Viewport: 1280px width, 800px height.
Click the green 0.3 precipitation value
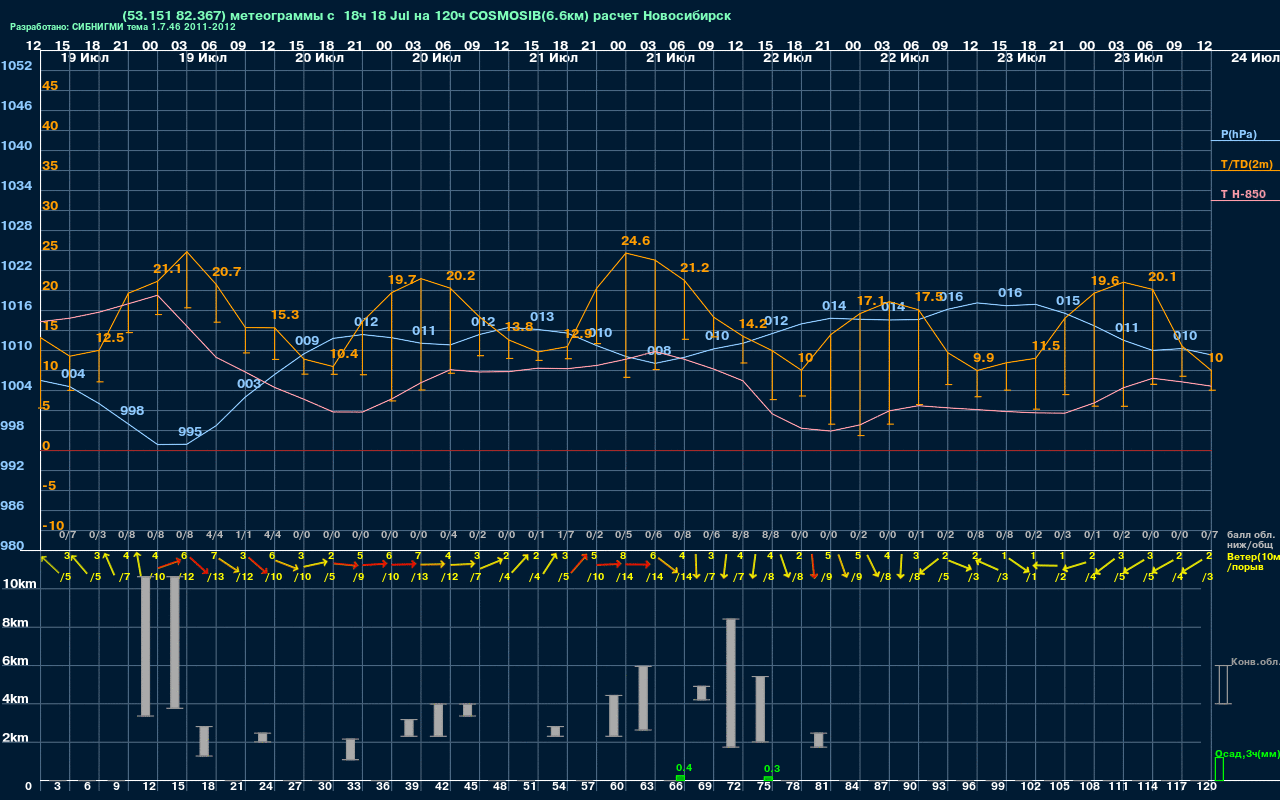[x=771, y=768]
